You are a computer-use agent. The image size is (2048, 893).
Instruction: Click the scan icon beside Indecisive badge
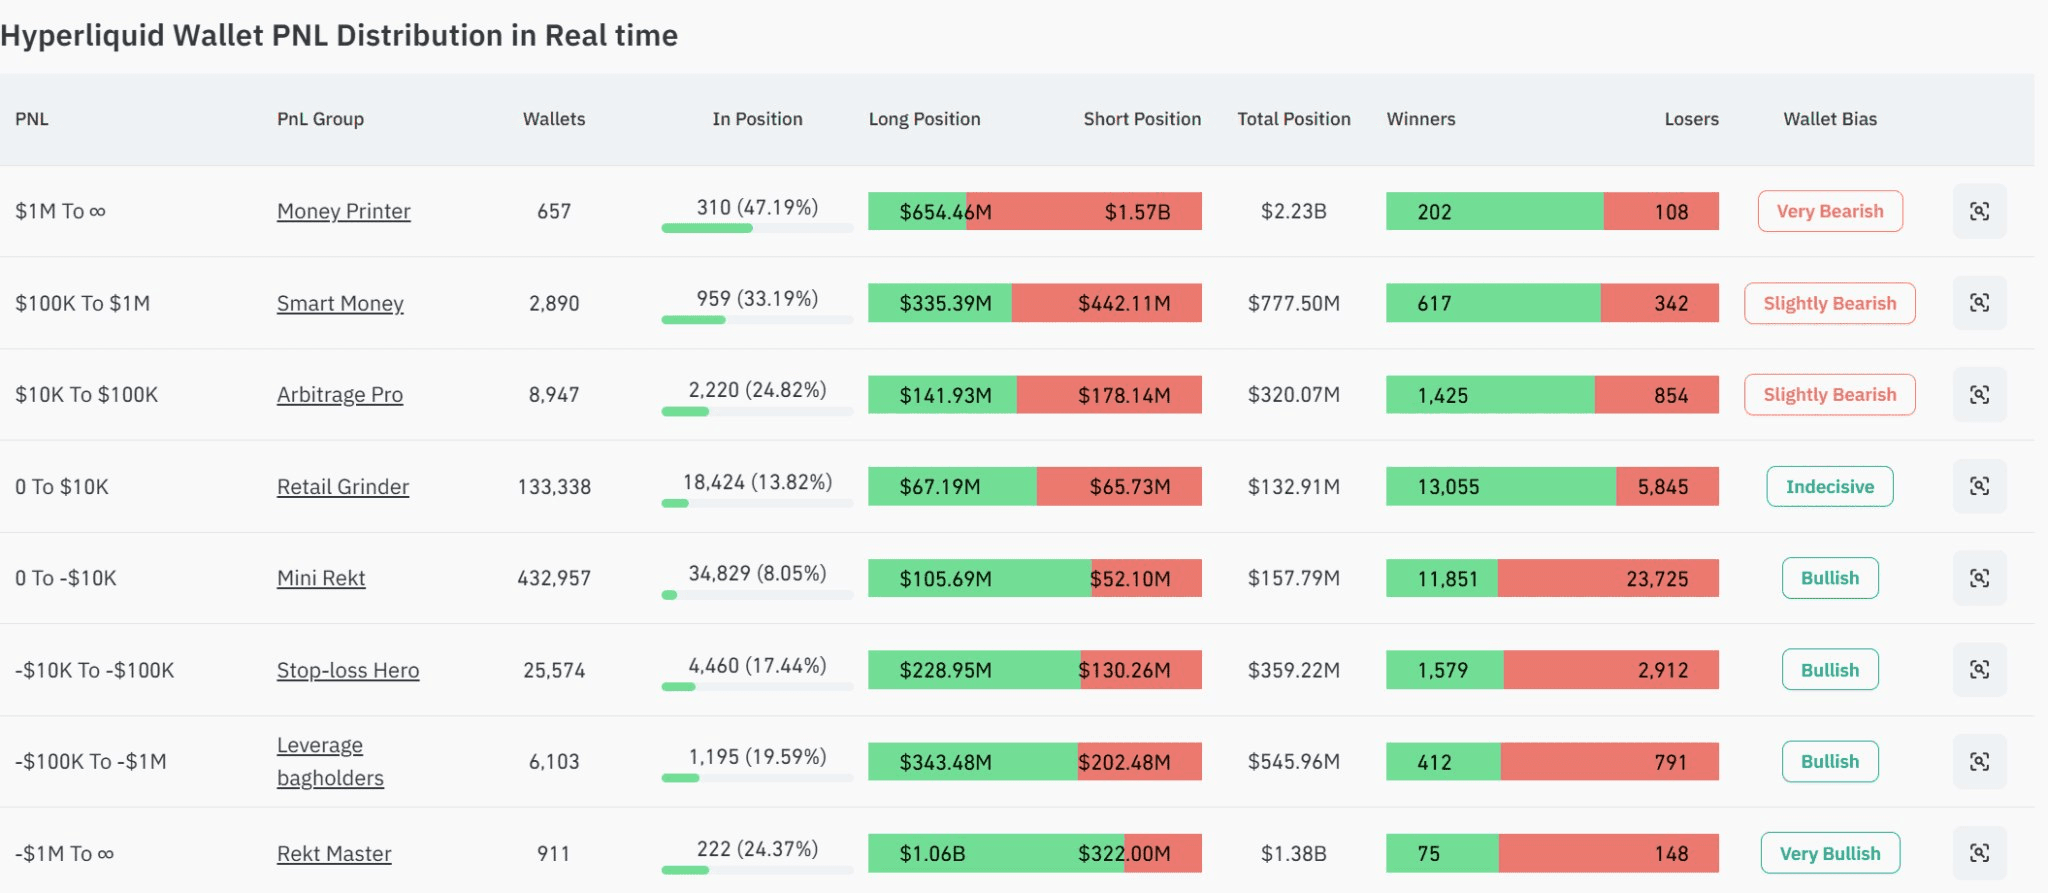1979,486
